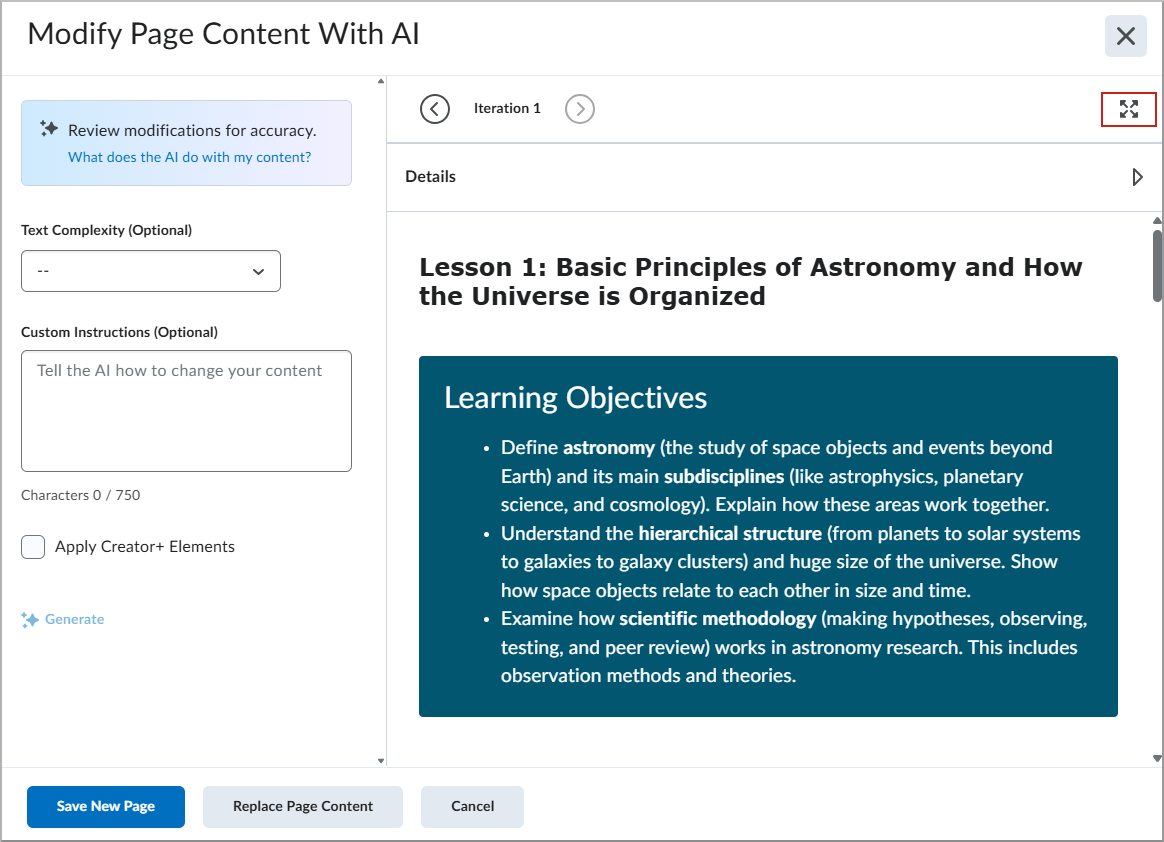1164x842 pixels.
Task: Enable the Apply Creator+ Elements checkbox
Action: coord(33,547)
